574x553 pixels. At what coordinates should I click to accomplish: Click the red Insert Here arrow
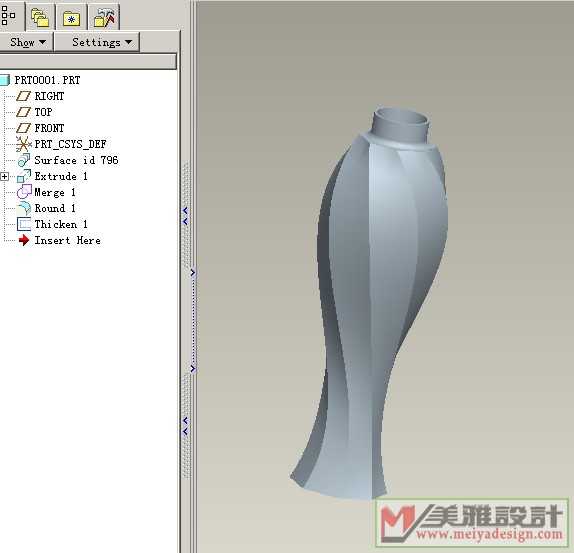[24, 240]
